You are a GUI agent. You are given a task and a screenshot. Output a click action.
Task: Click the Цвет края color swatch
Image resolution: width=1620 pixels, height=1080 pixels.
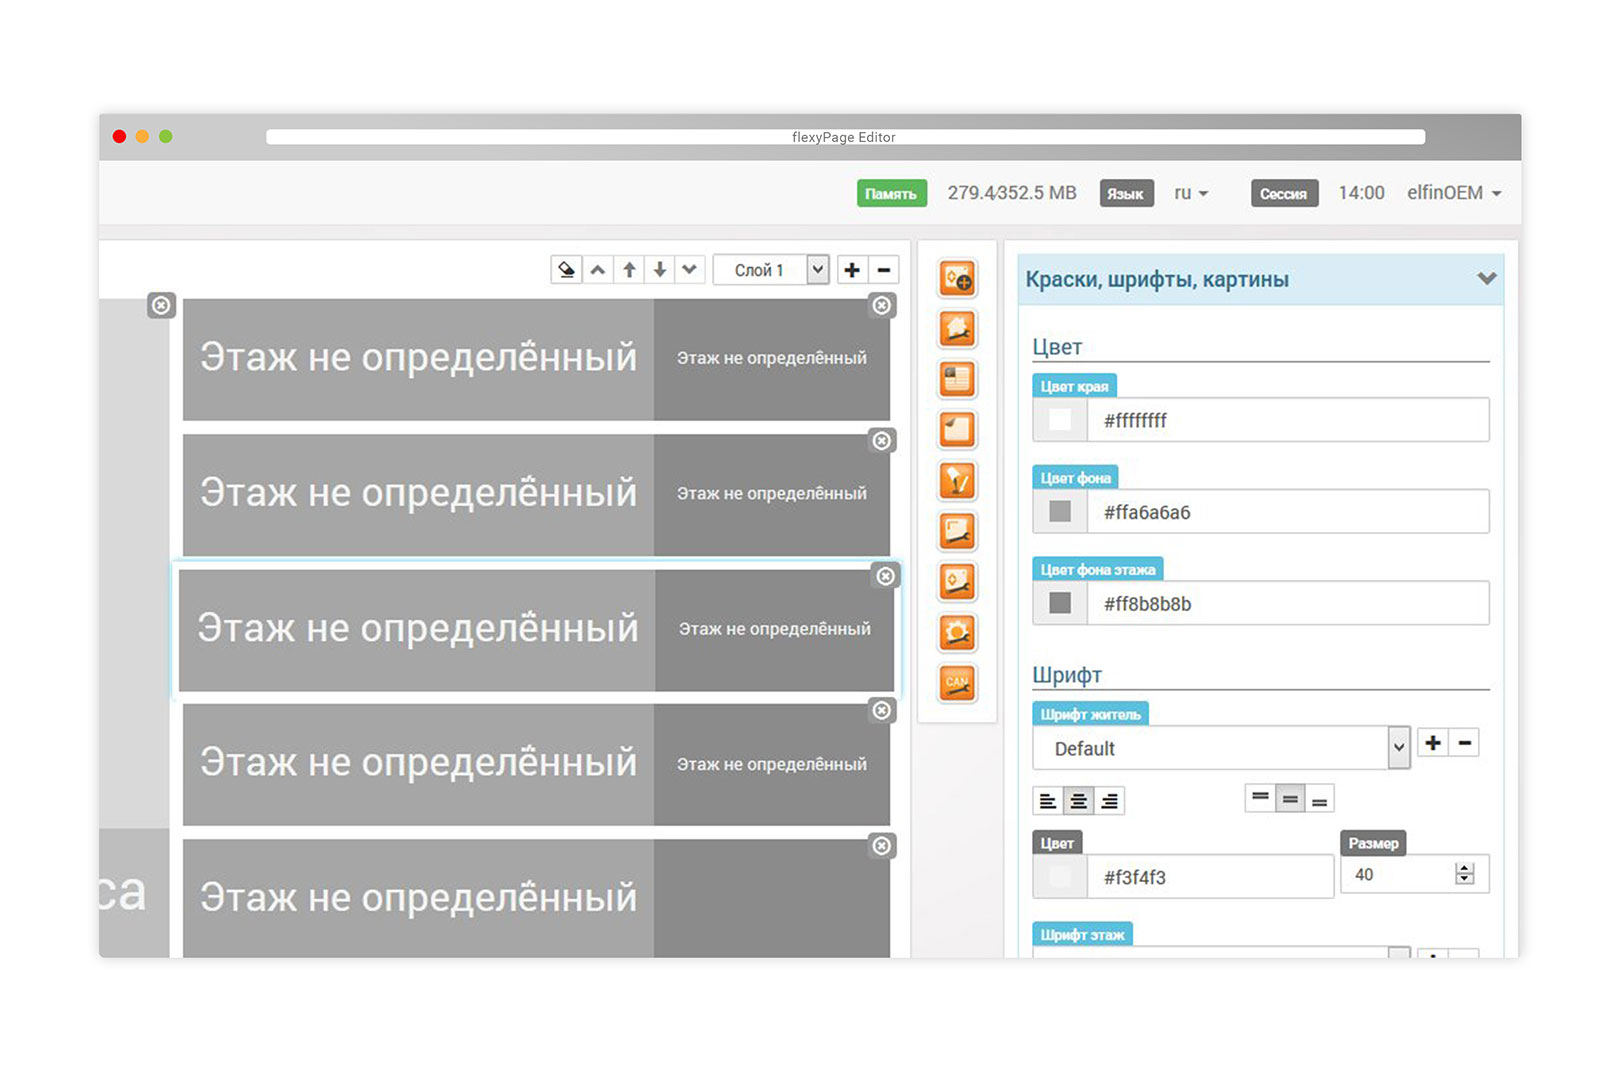click(1060, 420)
